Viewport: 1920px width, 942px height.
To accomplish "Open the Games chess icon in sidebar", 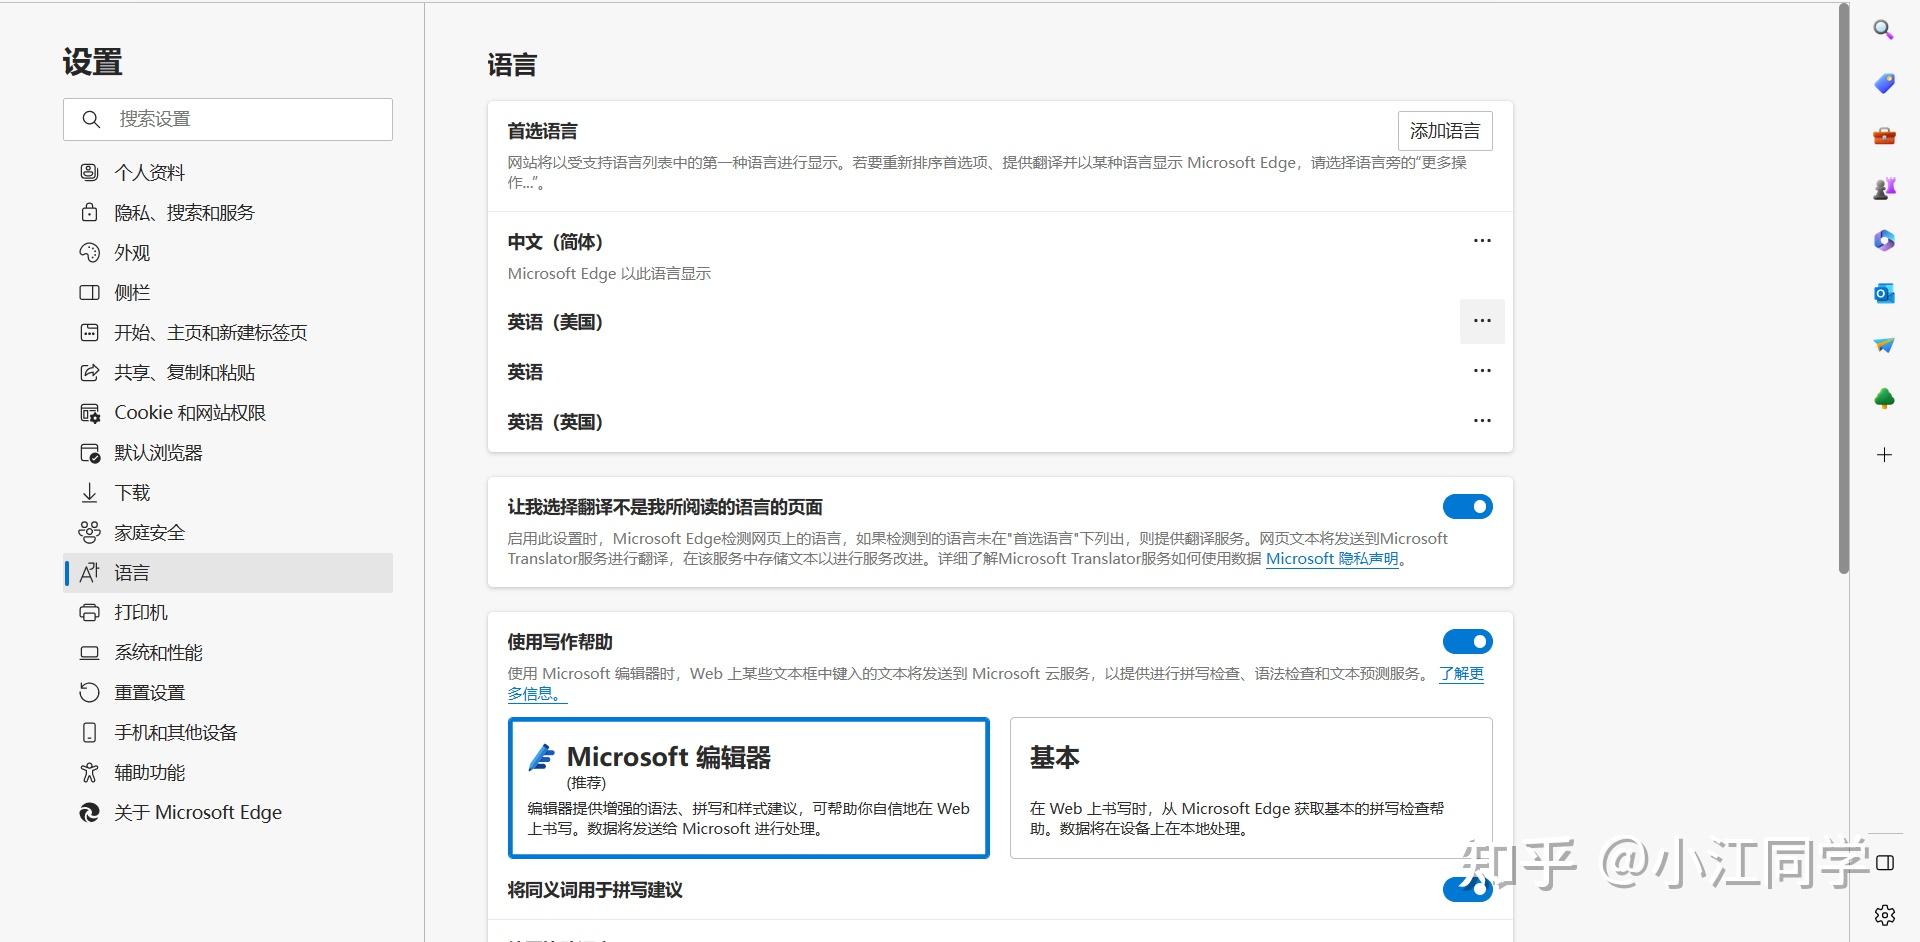I will pyautogui.click(x=1884, y=187).
